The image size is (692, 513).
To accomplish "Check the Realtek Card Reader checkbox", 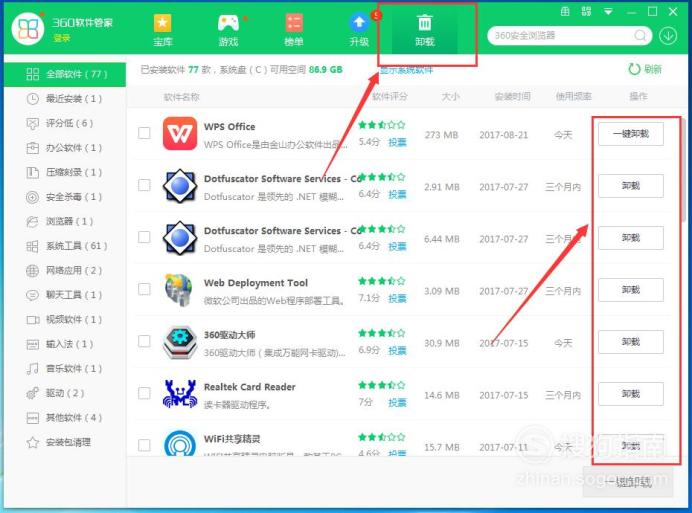I will coord(144,393).
